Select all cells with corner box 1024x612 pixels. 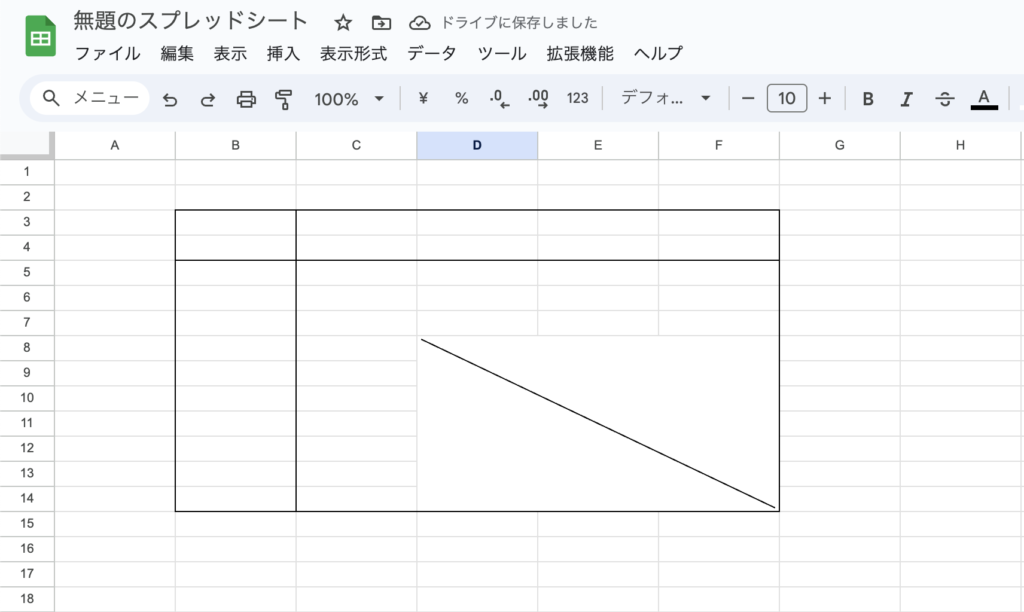27,145
